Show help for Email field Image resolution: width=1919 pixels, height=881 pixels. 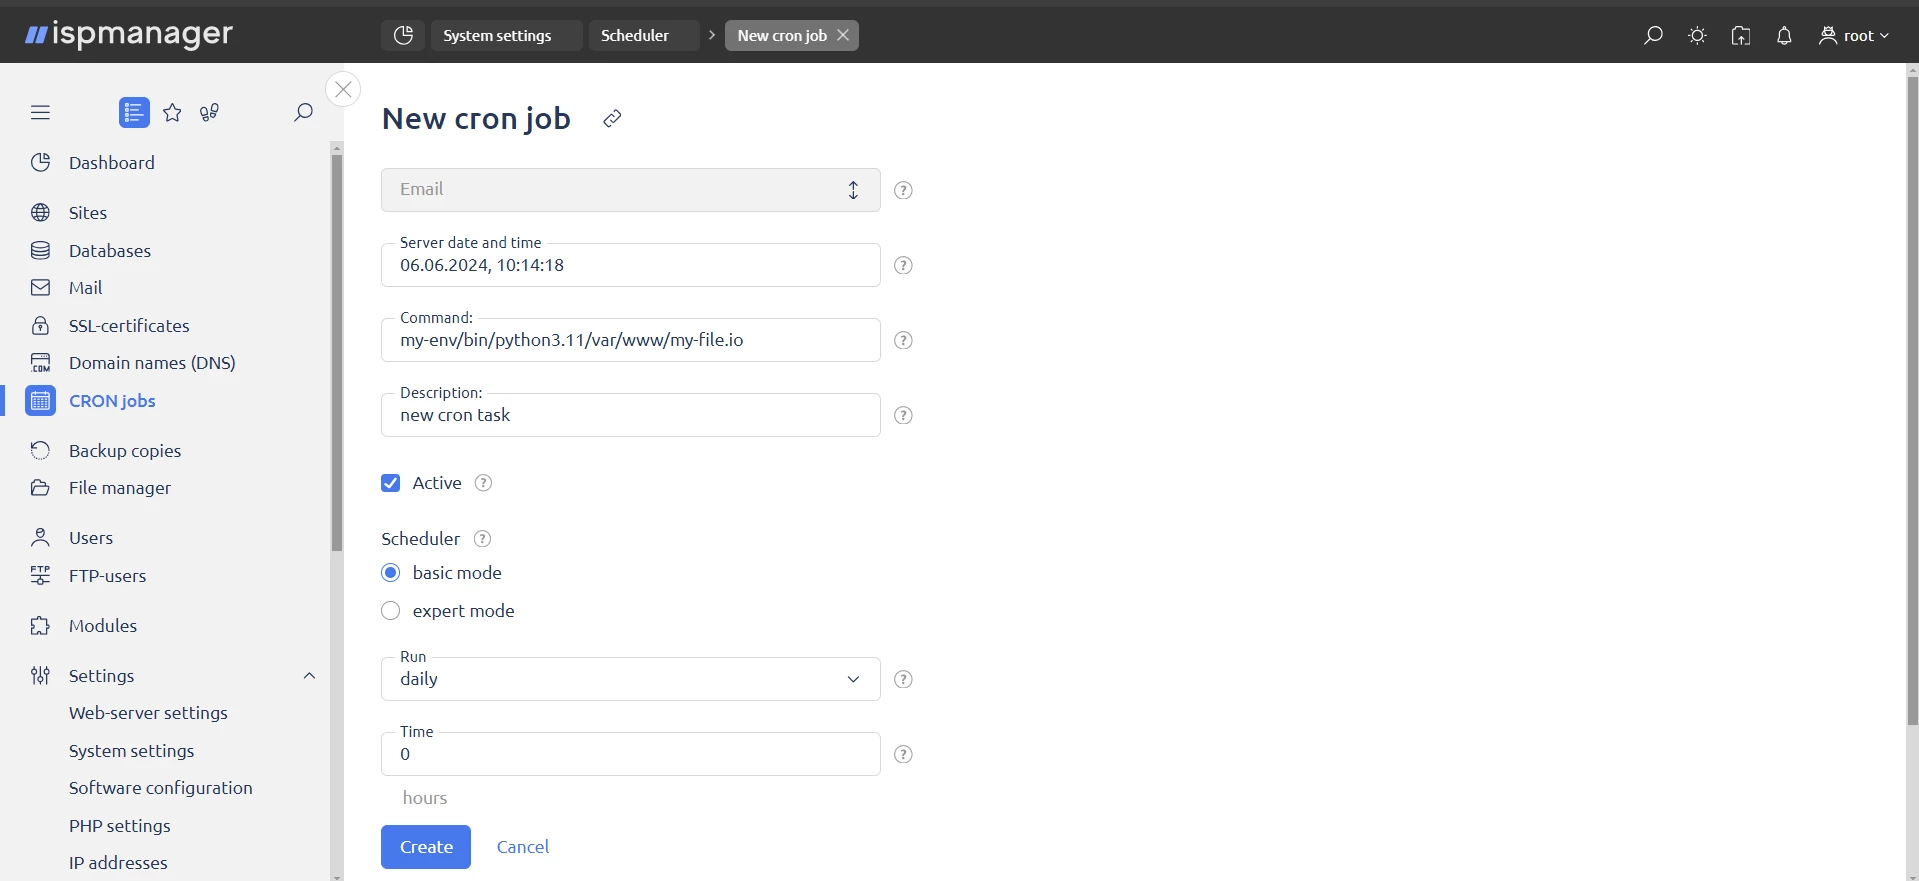point(903,190)
